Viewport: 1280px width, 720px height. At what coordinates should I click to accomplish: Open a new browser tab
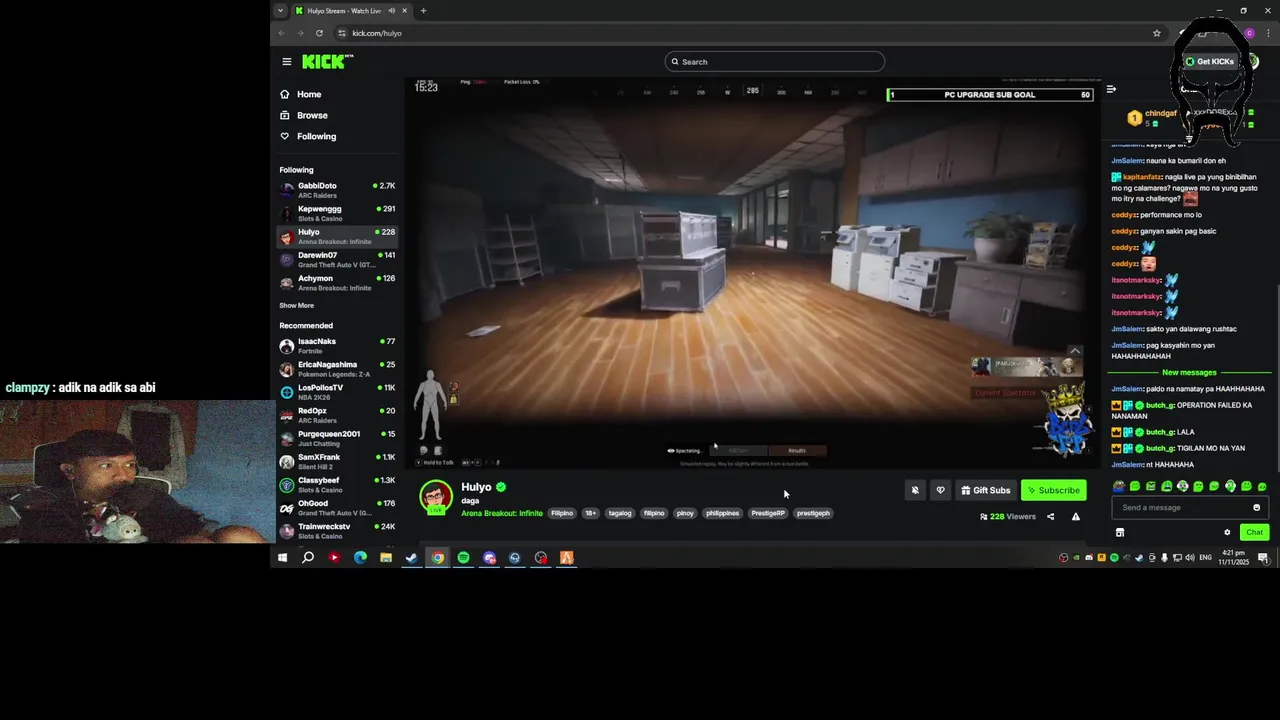pos(423,11)
